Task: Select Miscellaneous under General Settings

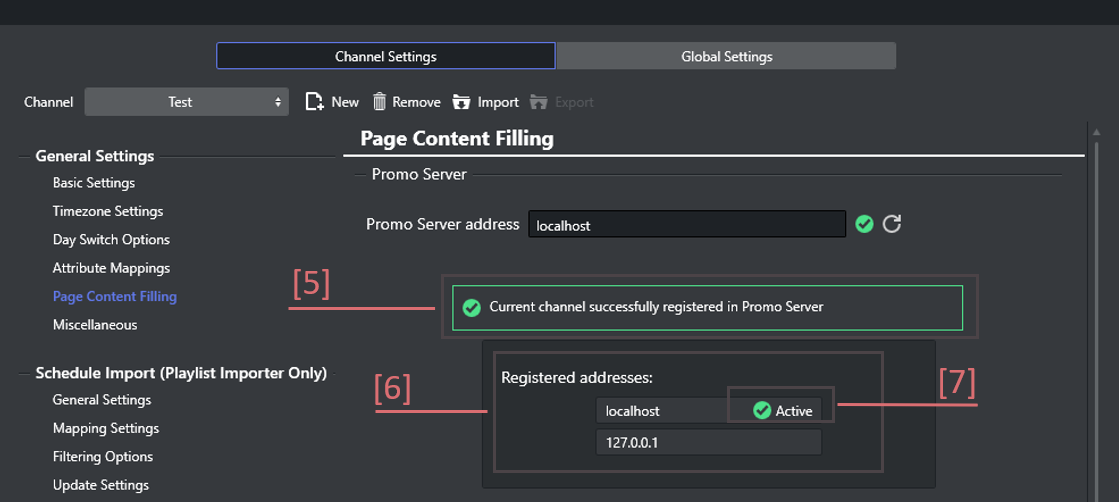Action: click(x=95, y=325)
